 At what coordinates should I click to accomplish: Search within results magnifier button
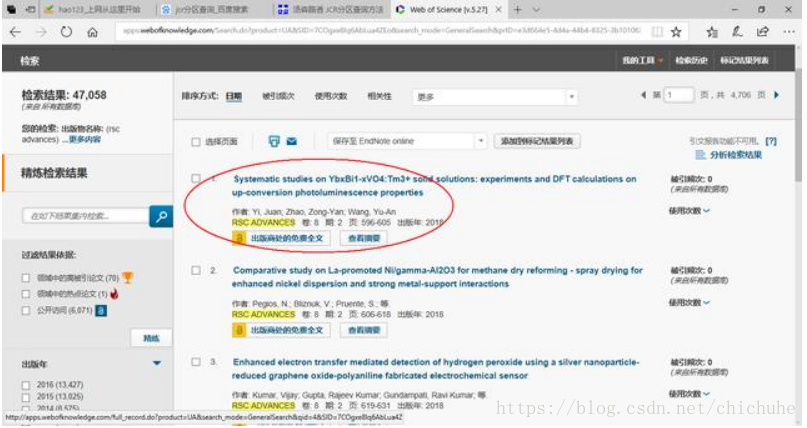click(x=161, y=216)
